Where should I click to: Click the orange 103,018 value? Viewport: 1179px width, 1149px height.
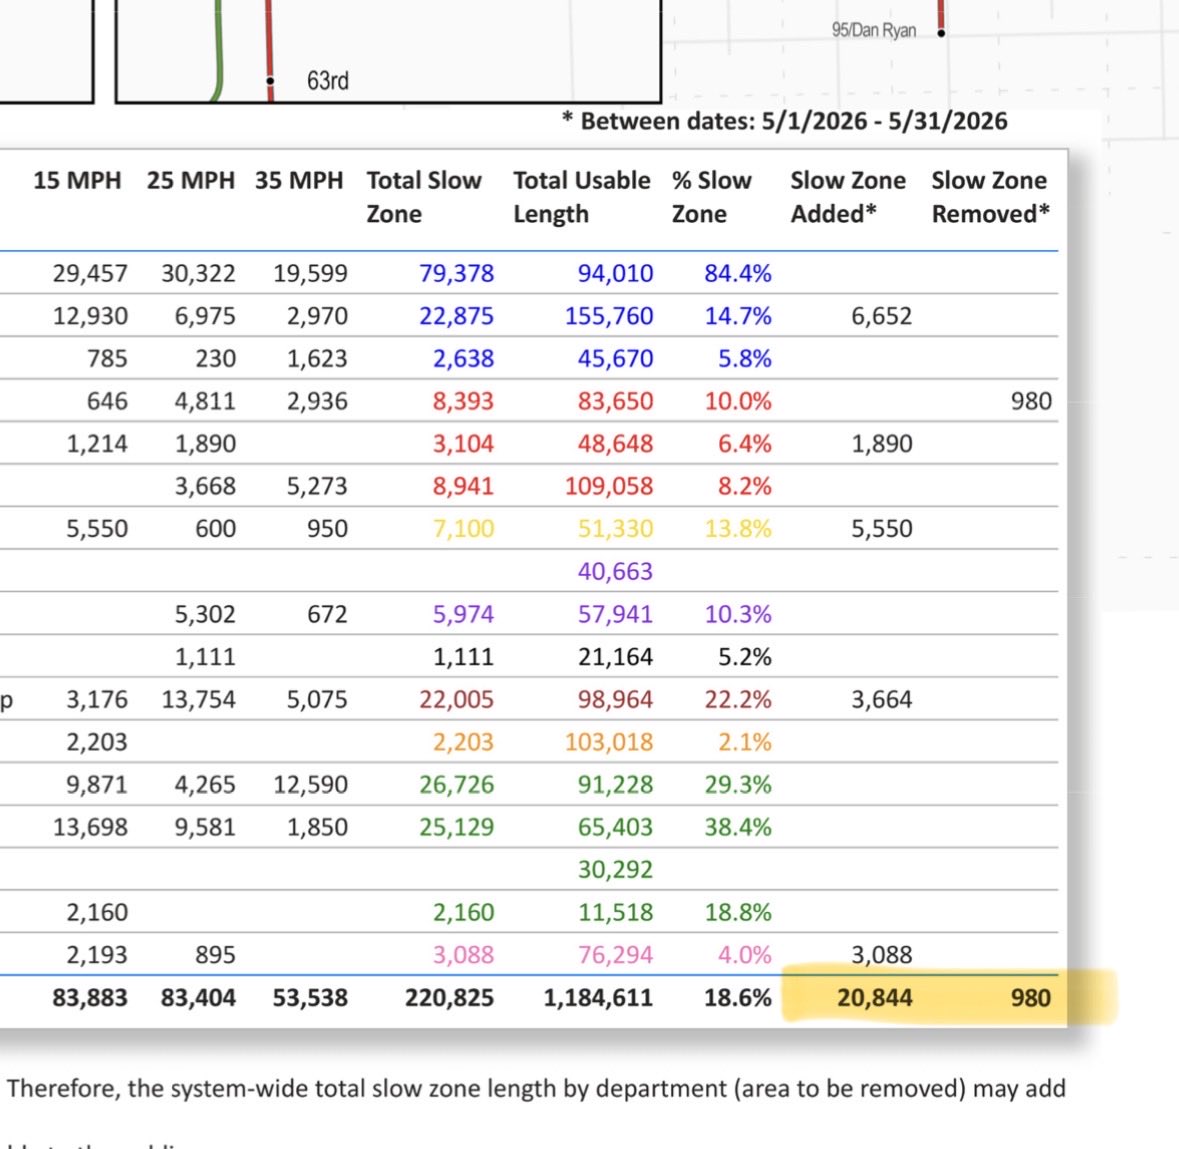(609, 742)
